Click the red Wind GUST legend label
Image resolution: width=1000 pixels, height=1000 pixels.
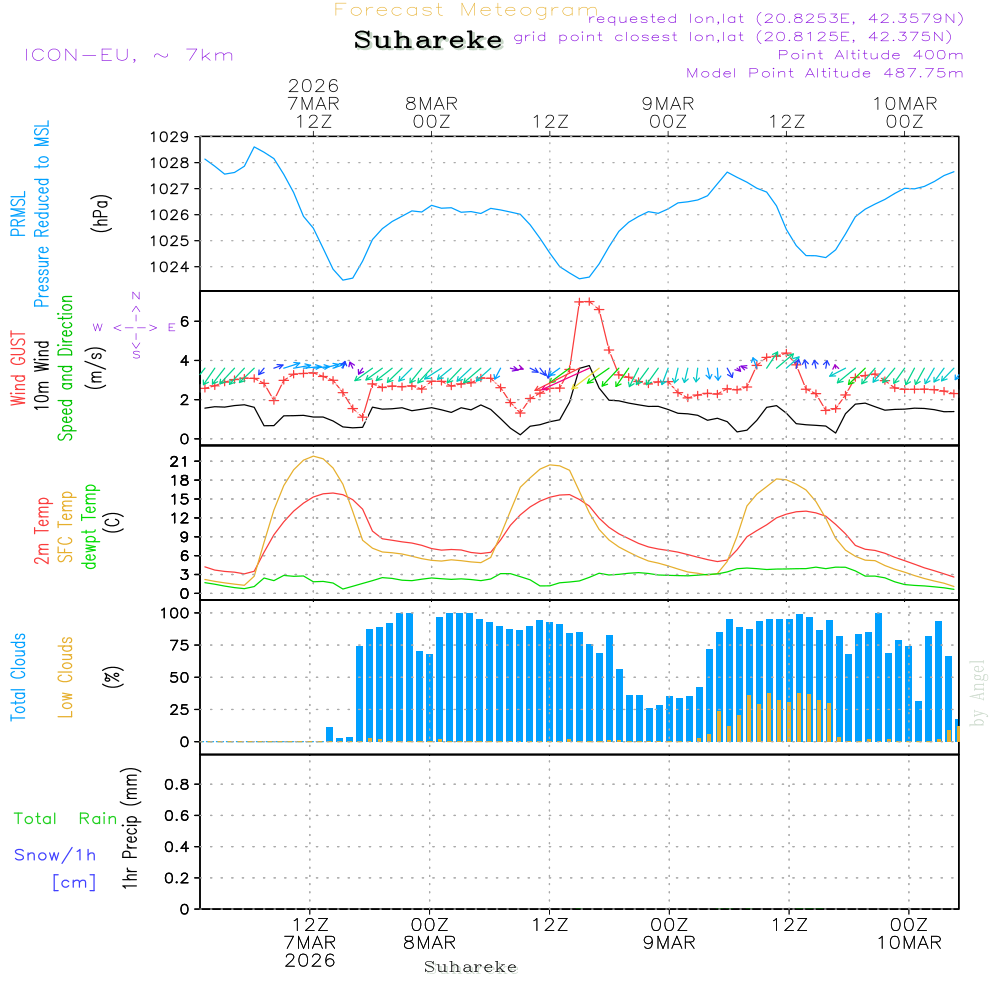point(18,370)
